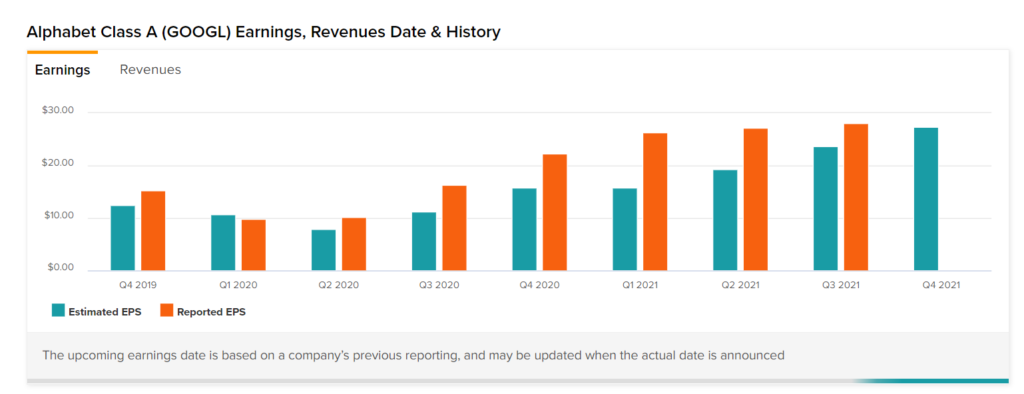Image resolution: width=1024 pixels, height=394 pixels.
Task: Click the Q3 2020 estimated EPS bar
Action: coord(424,242)
